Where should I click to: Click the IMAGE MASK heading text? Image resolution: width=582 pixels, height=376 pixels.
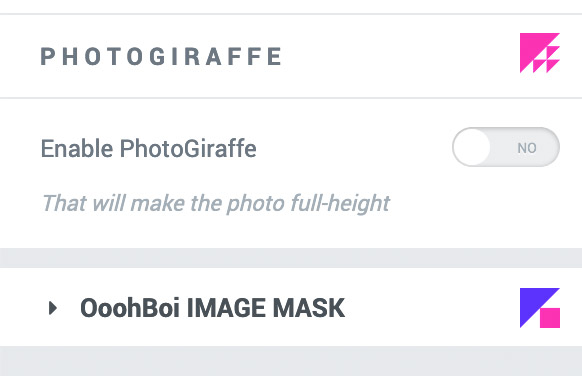pyautogui.click(x=266, y=308)
